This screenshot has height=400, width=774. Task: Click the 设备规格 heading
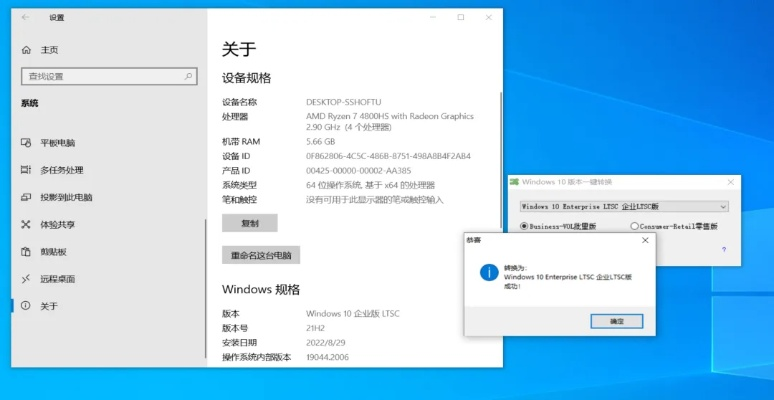pos(246,78)
